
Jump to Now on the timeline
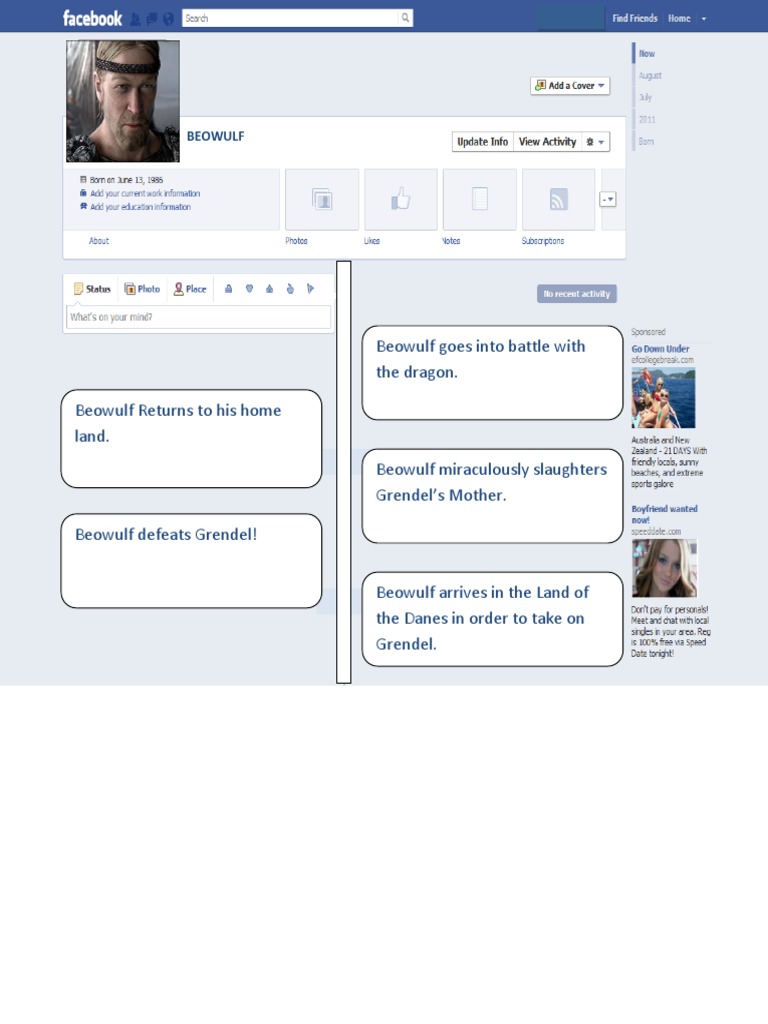click(x=647, y=54)
